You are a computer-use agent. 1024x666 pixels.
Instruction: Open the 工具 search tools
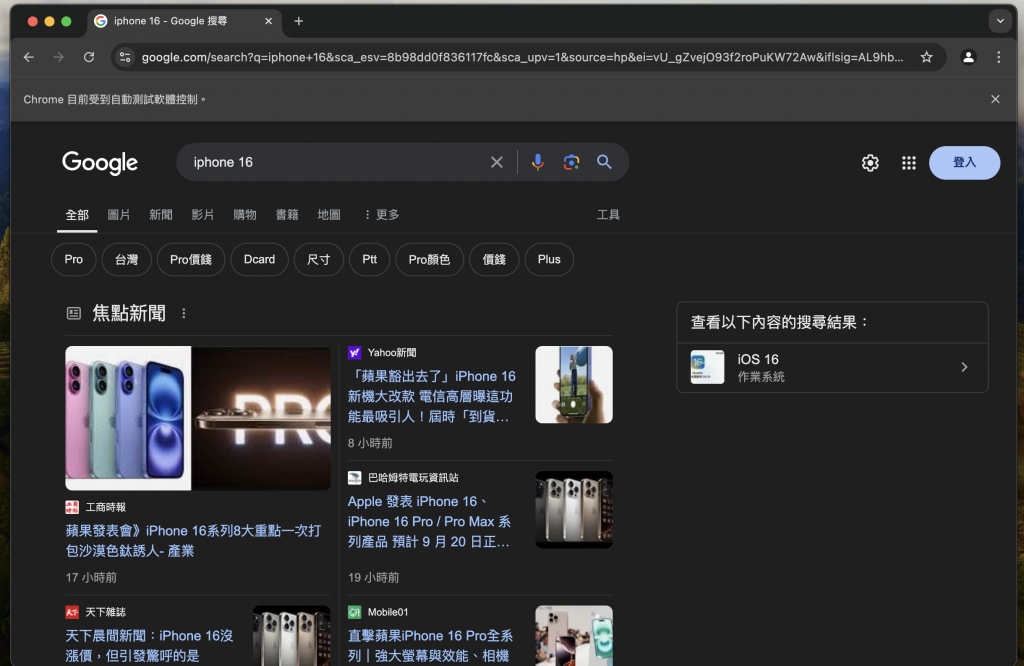click(x=608, y=215)
